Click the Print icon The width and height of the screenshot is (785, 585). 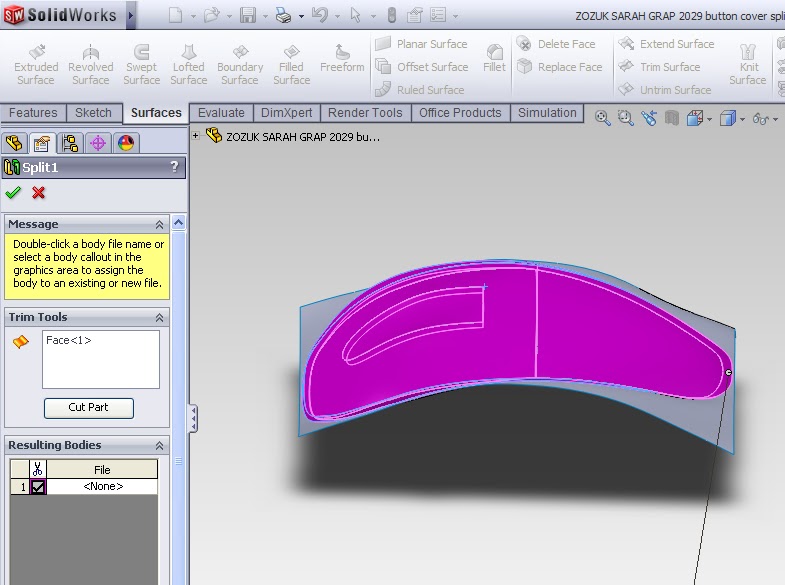tap(284, 16)
